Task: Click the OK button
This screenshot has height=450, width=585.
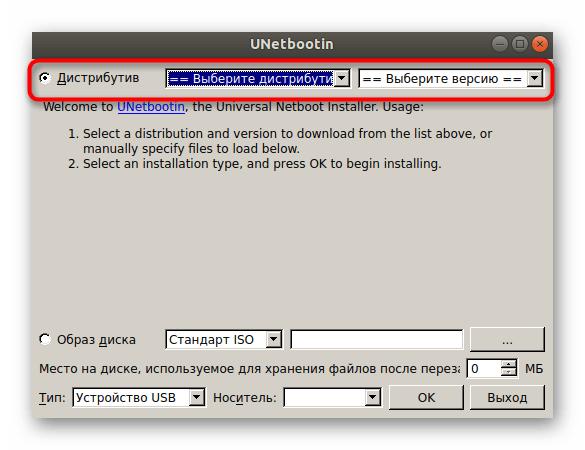Action: (x=426, y=397)
